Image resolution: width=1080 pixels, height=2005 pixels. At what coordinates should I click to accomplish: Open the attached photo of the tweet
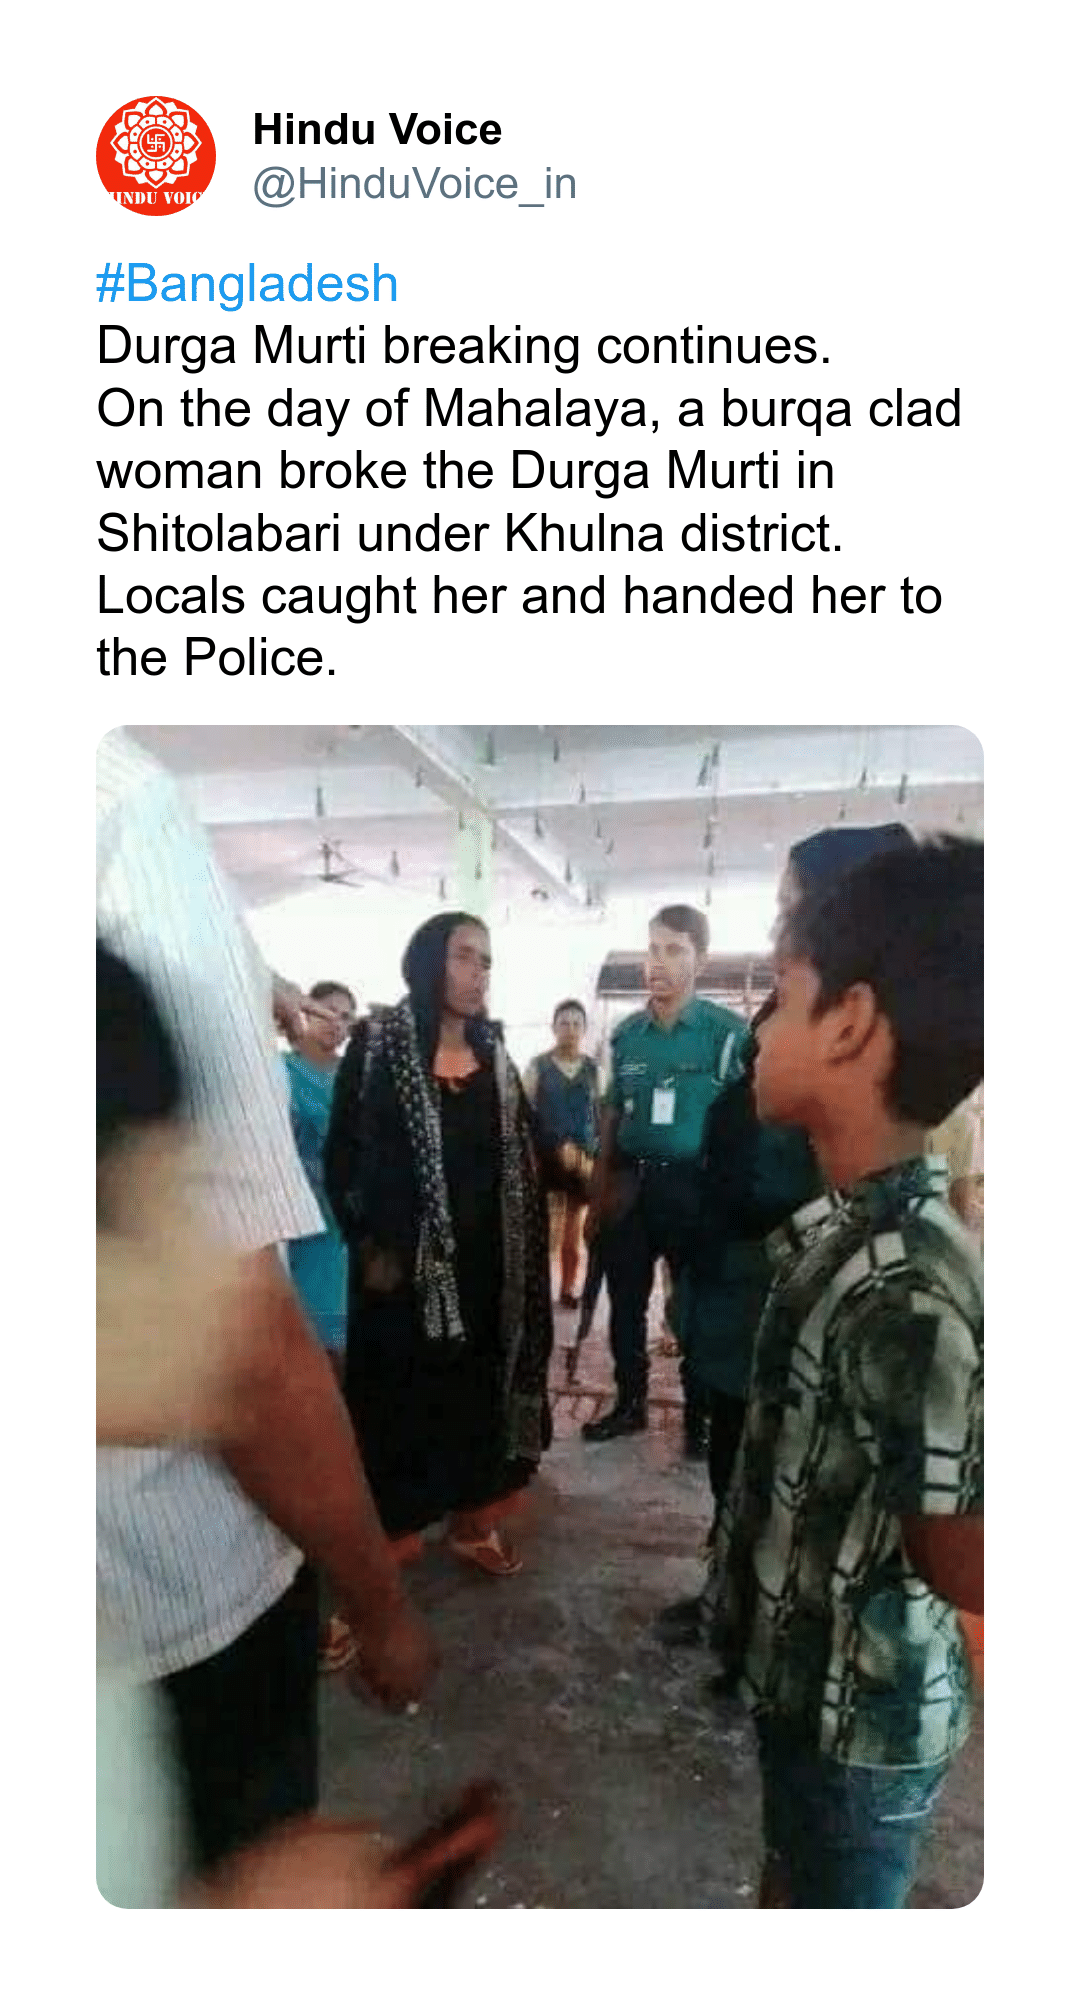(x=540, y=1317)
